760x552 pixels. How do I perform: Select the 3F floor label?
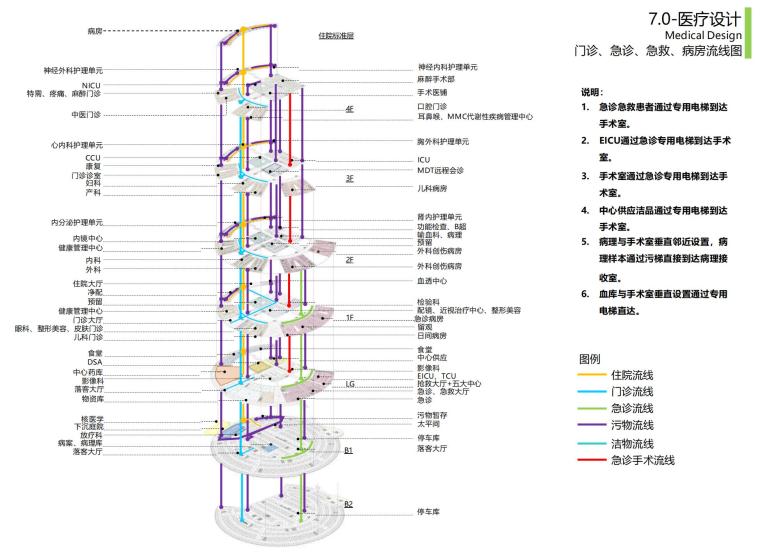[x=349, y=178]
